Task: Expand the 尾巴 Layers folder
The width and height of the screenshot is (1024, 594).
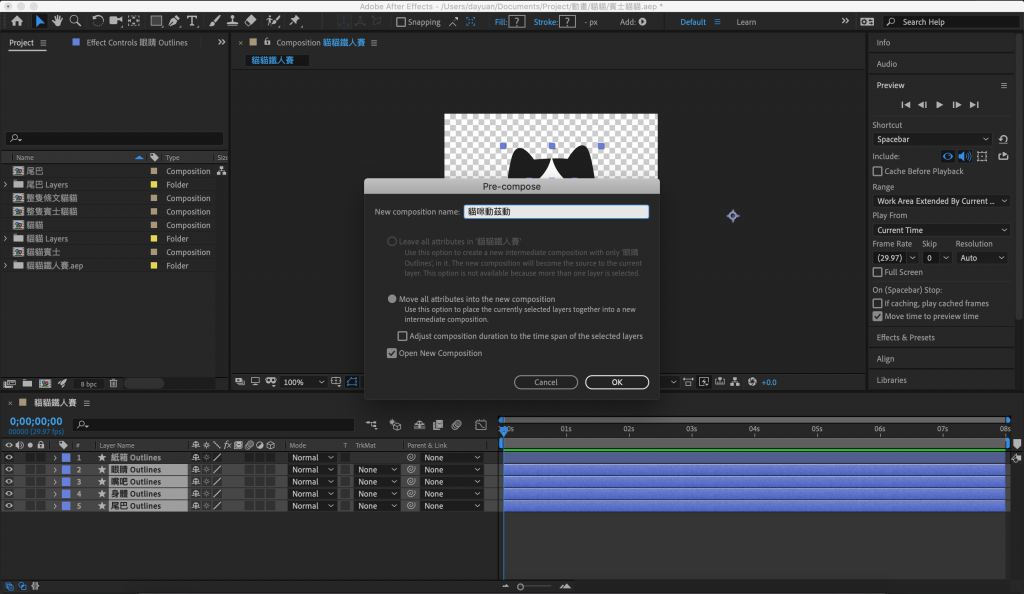Action: pyautogui.click(x=6, y=185)
